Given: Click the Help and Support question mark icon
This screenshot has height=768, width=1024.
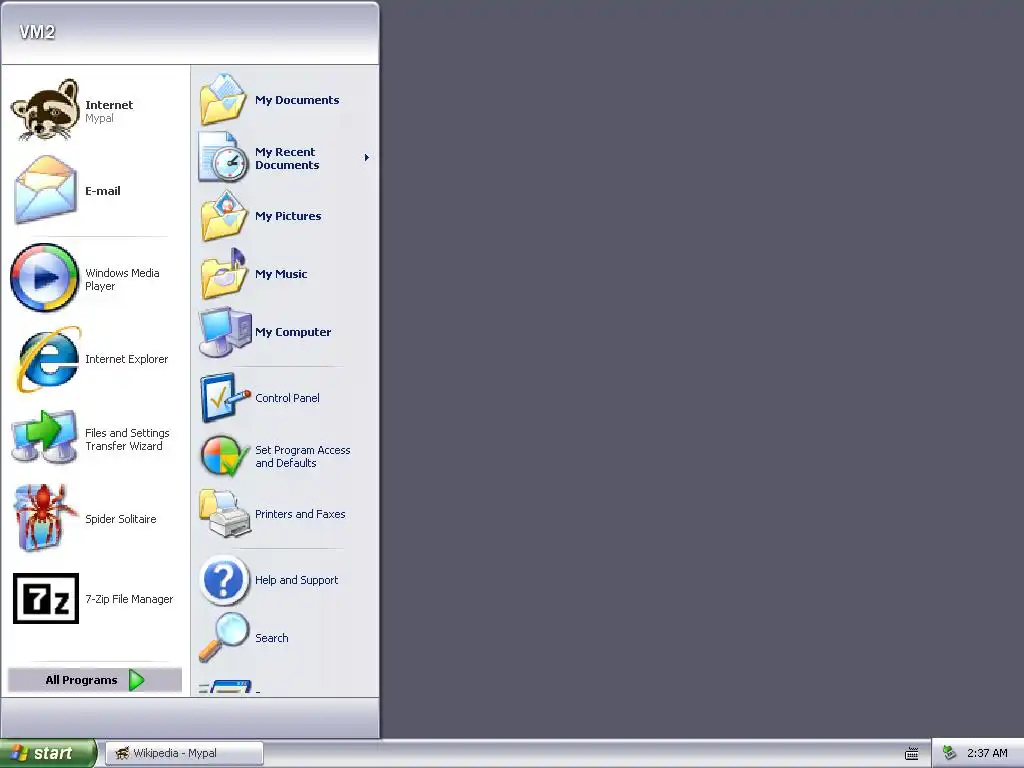Looking at the screenshot, I should click(223, 580).
